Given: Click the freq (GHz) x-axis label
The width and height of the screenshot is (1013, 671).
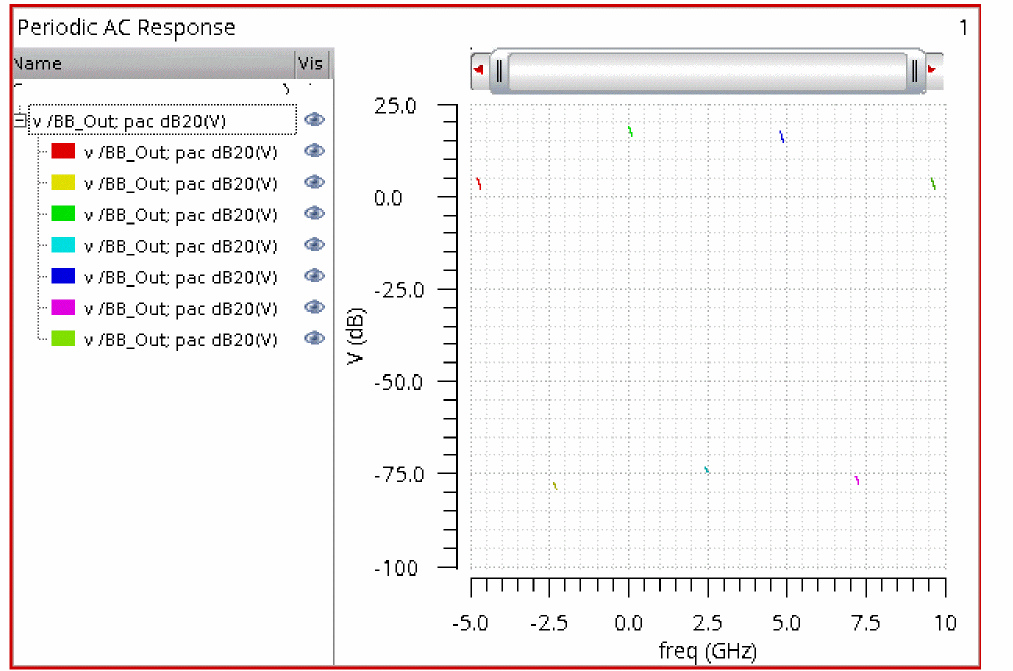Looking at the screenshot, I should point(707,651).
